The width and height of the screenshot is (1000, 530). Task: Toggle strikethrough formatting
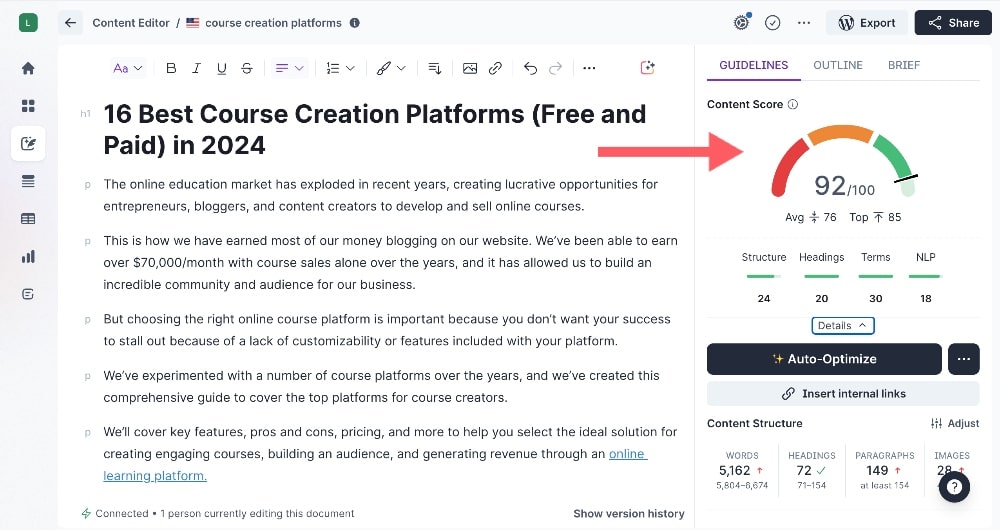point(247,68)
